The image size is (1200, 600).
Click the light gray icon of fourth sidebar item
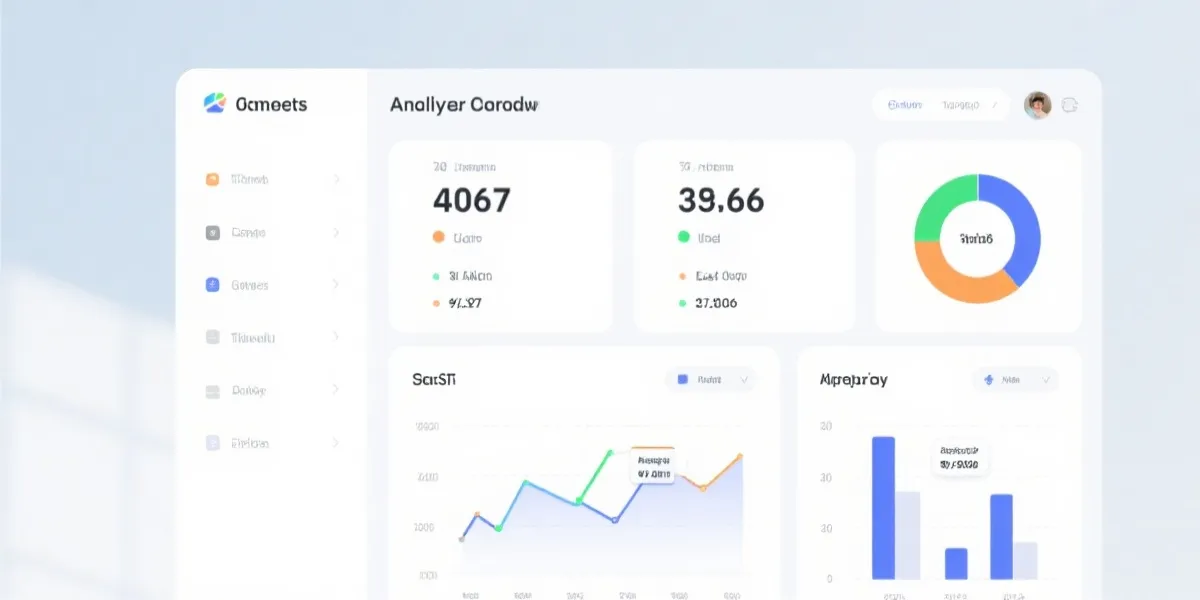212,338
